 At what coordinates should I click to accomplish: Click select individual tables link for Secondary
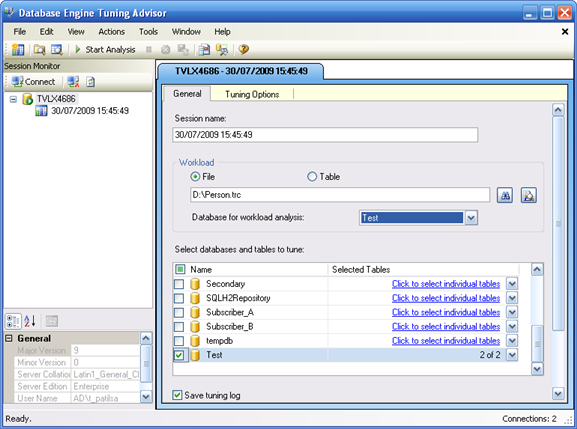[446, 284]
